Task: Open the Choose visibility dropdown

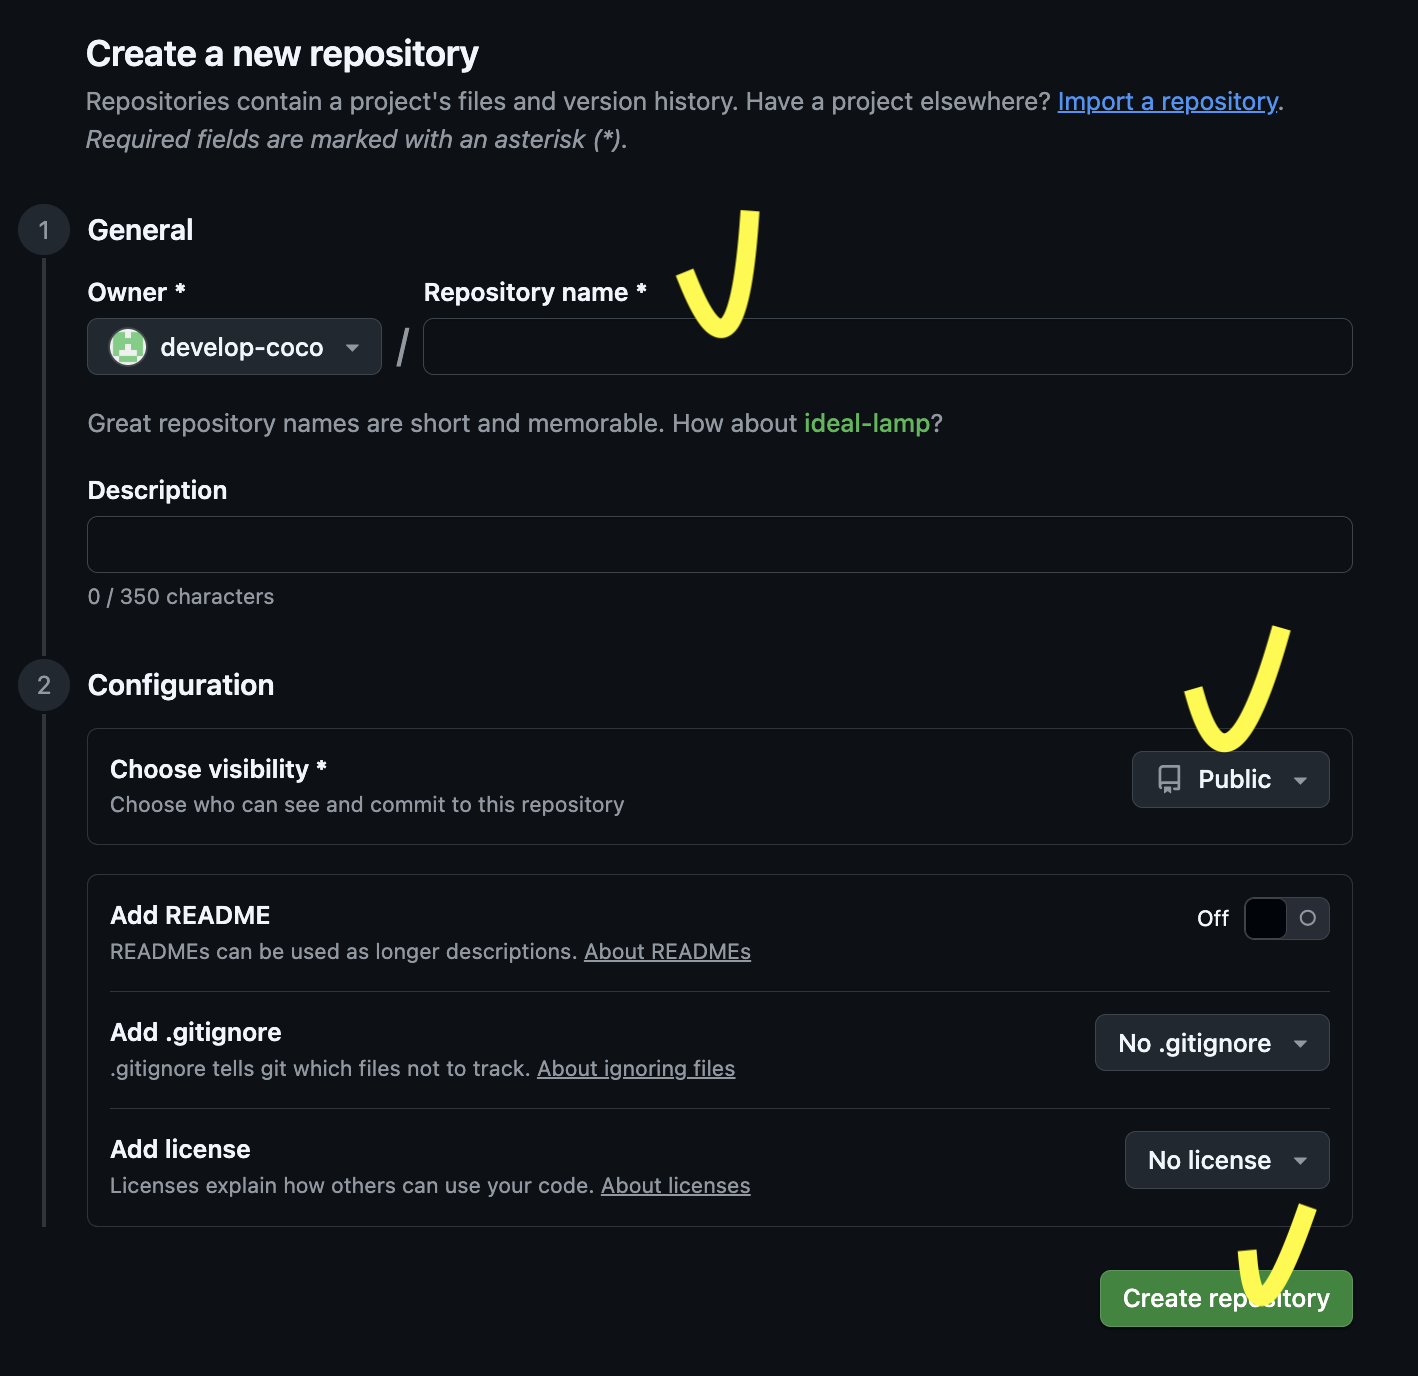Action: click(x=1230, y=779)
